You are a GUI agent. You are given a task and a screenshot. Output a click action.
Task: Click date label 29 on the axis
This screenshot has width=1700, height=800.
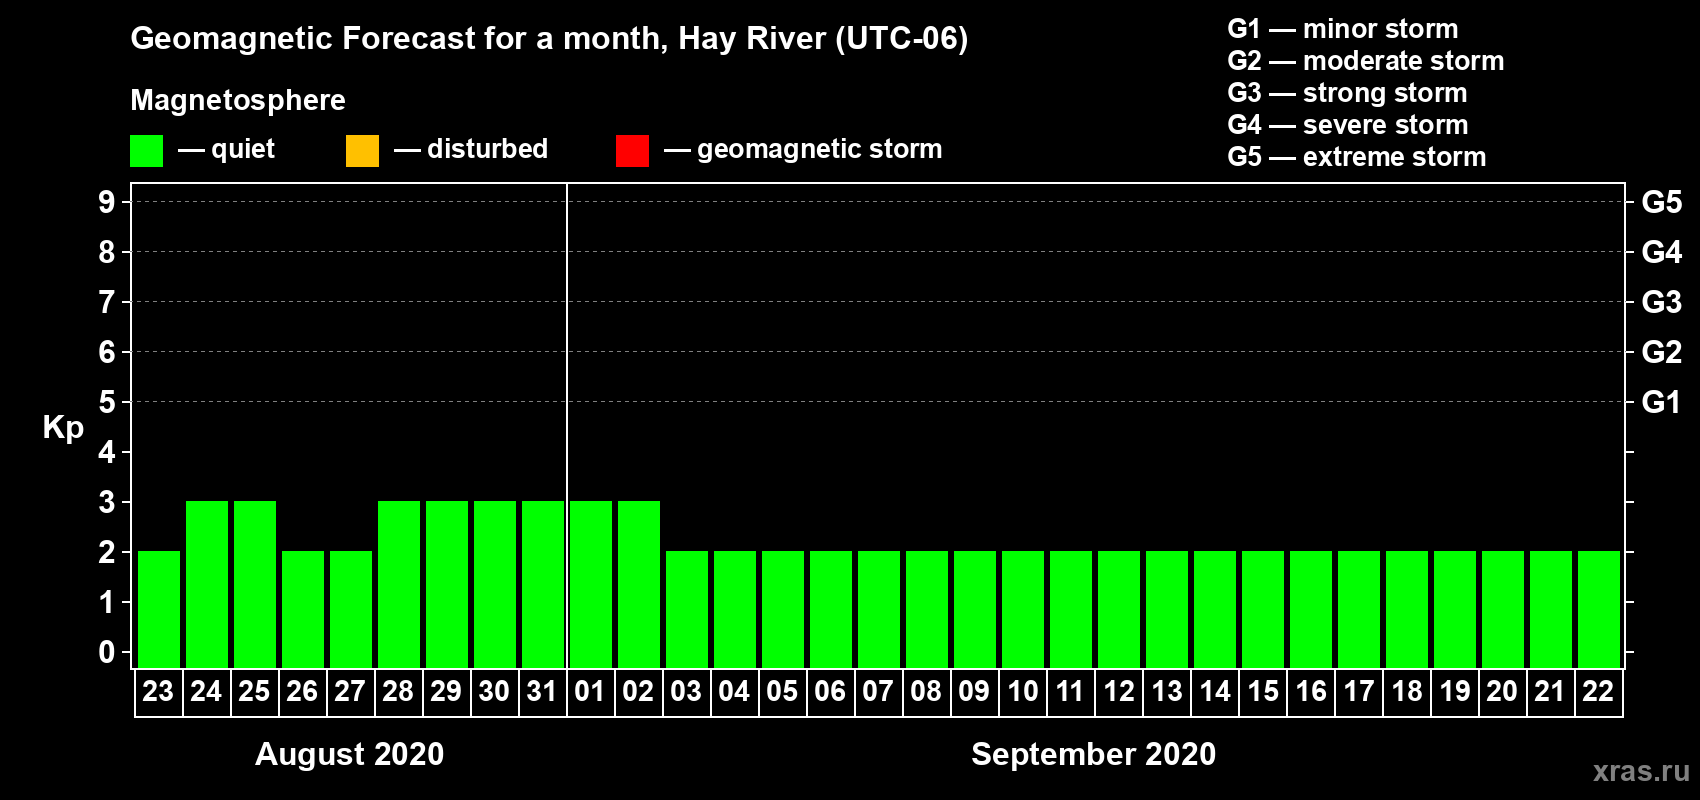coord(446,691)
